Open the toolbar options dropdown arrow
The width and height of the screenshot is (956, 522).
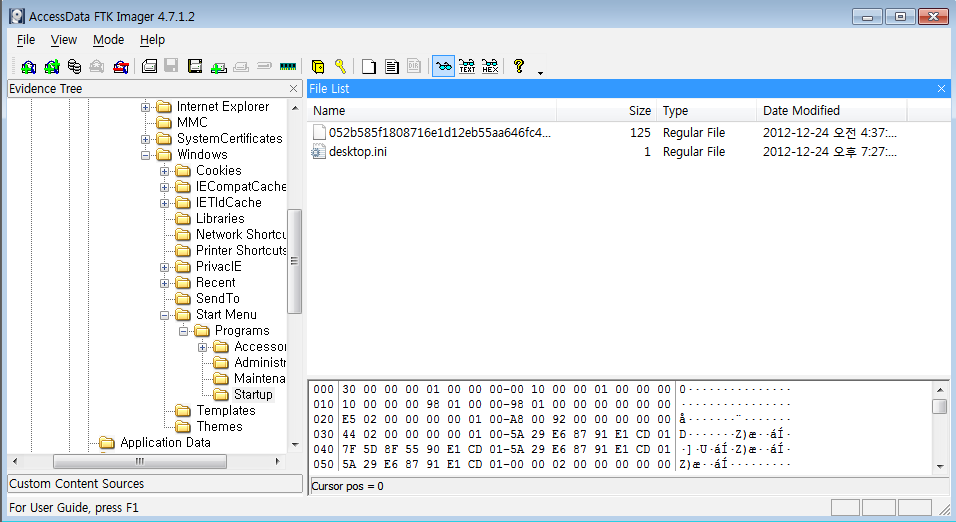tap(541, 73)
